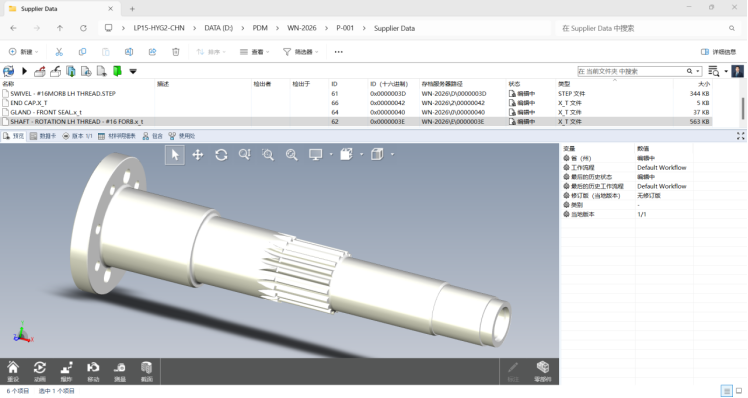The width and height of the screenshot is (748, 398).
Task: Click the zoom to fit magnifier icon
Action: [245, 155]
